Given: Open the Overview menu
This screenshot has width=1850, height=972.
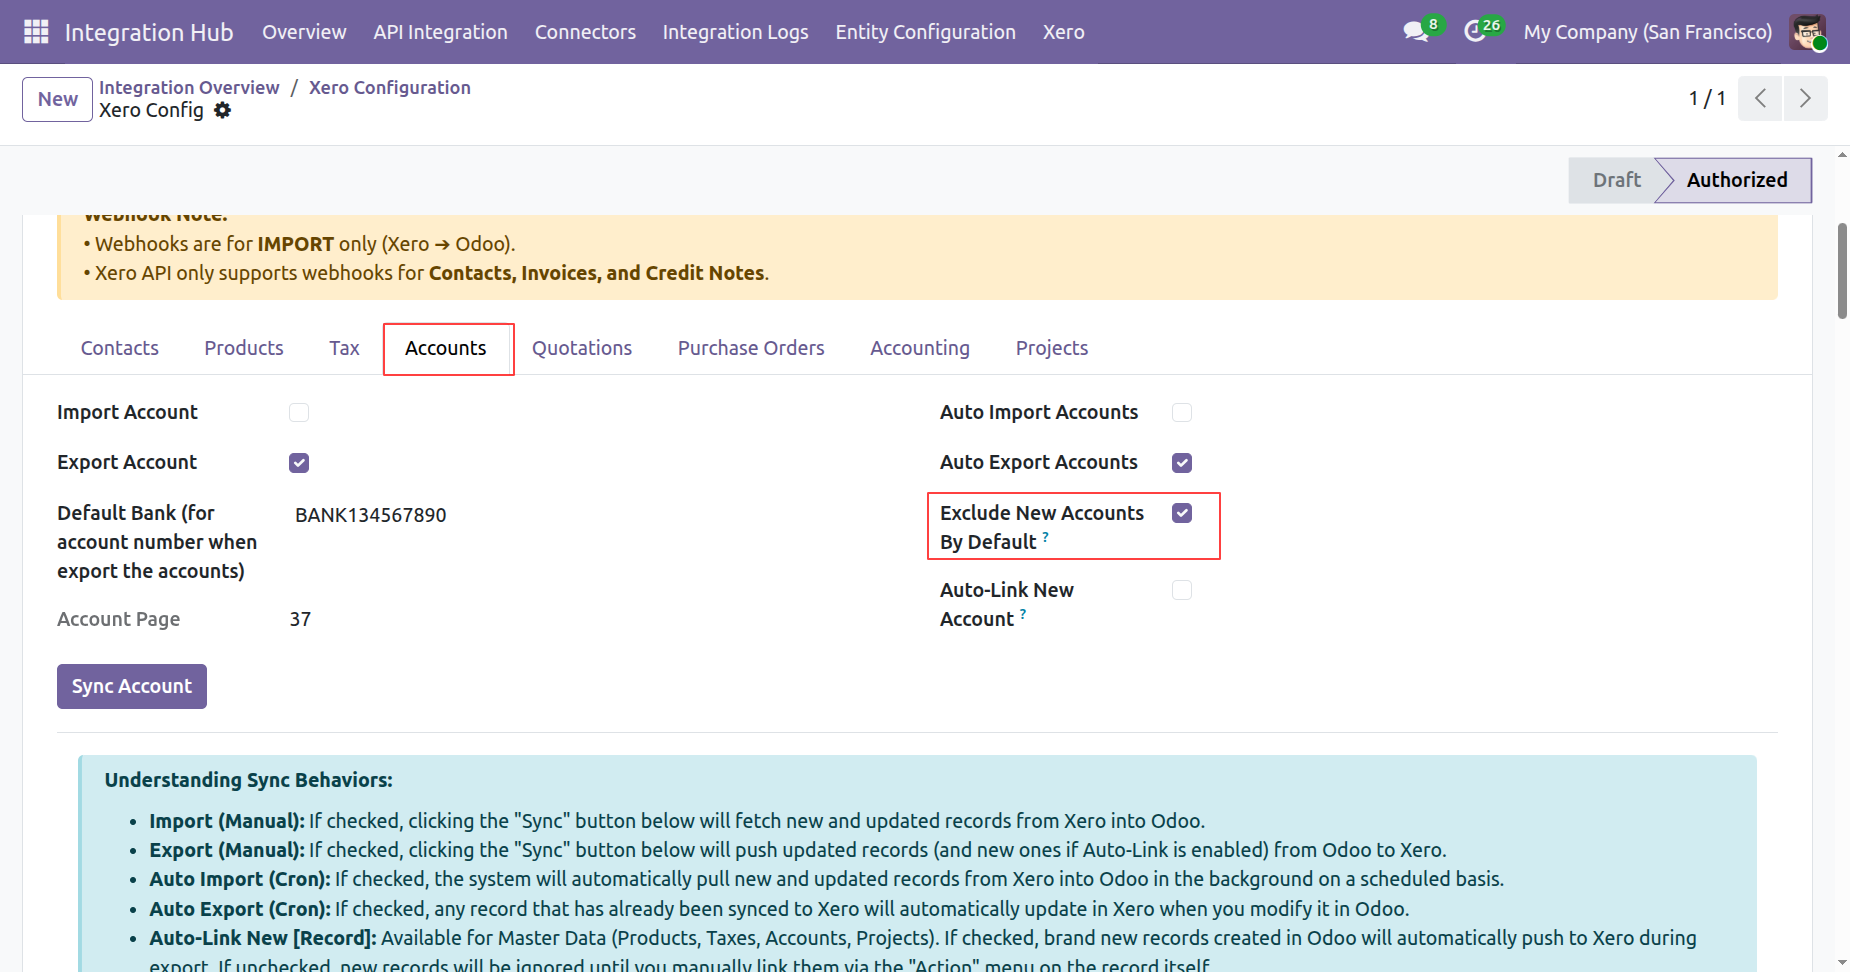Looking at the screenshot, I should [304, 32].
